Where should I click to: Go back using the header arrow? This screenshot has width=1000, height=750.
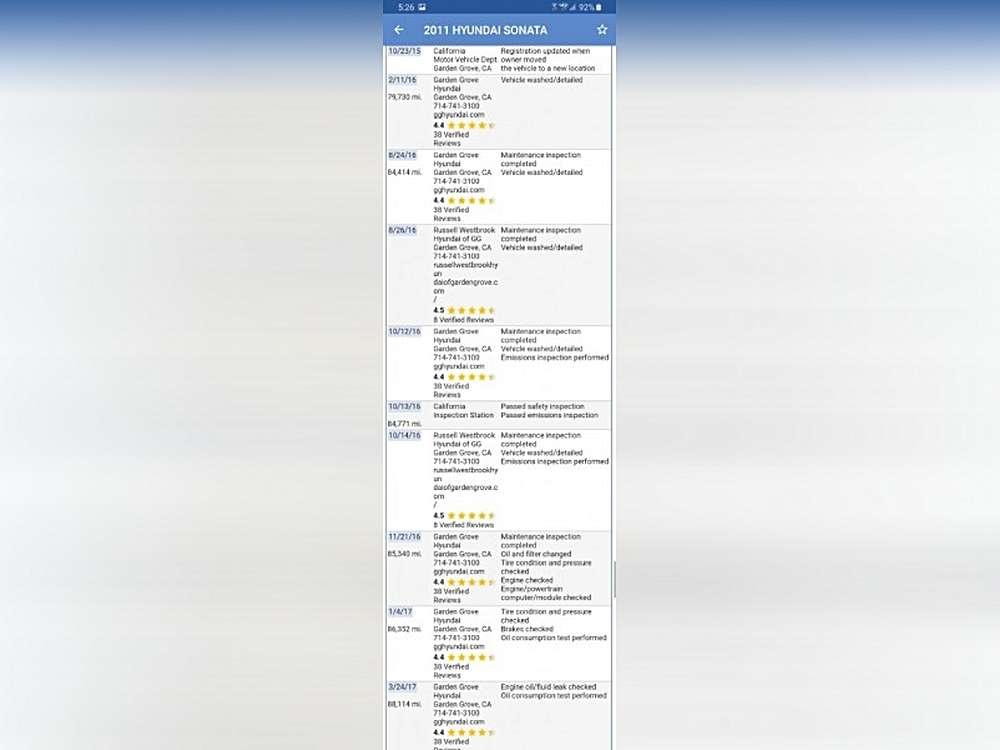pyautogui.click(x=399, y=30)
